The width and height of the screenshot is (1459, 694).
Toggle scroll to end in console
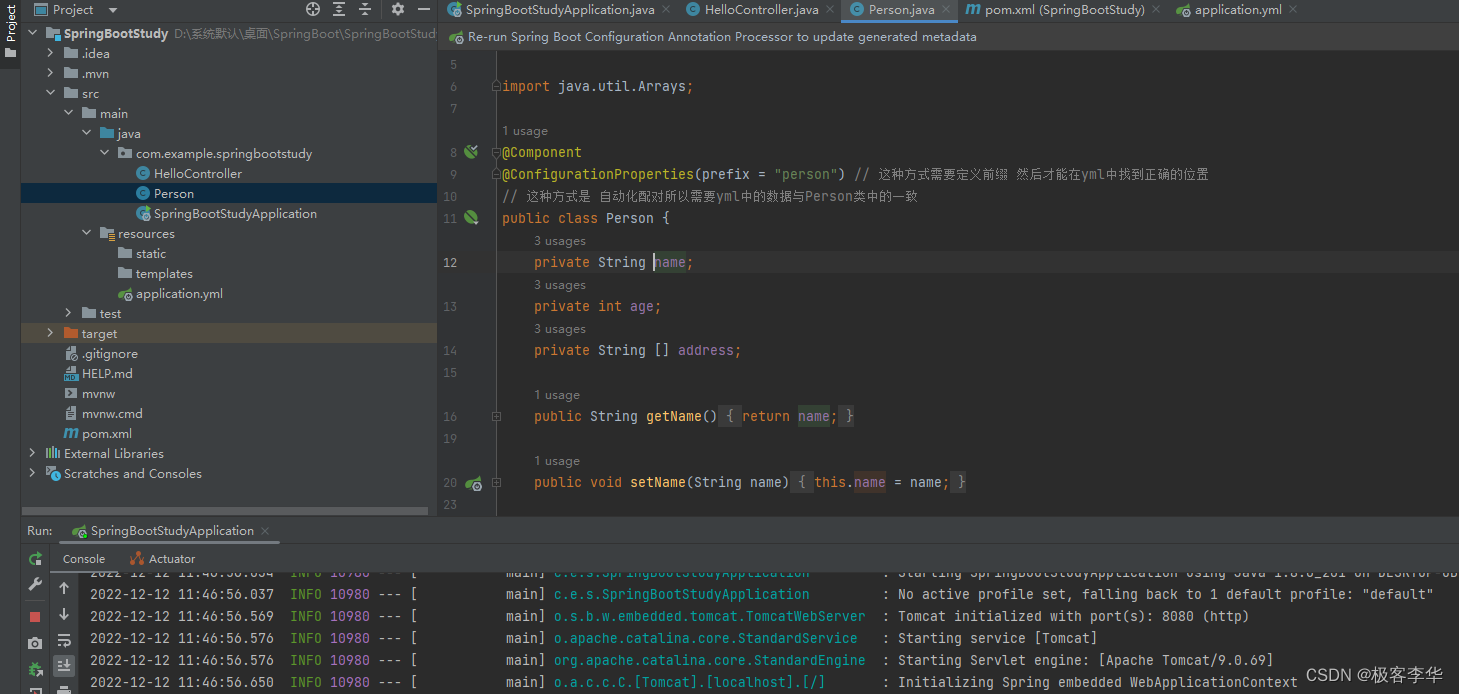click(64, 666)
